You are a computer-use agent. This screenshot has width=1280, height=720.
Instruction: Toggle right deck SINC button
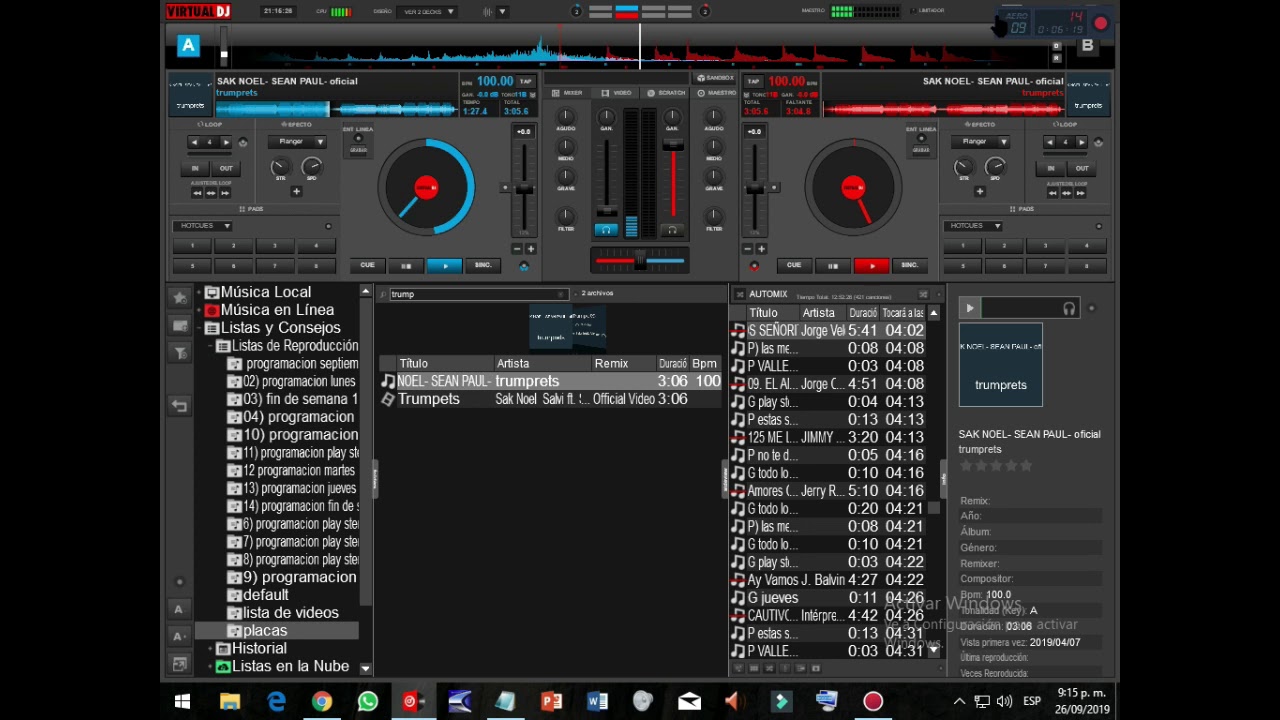[910, 266]
